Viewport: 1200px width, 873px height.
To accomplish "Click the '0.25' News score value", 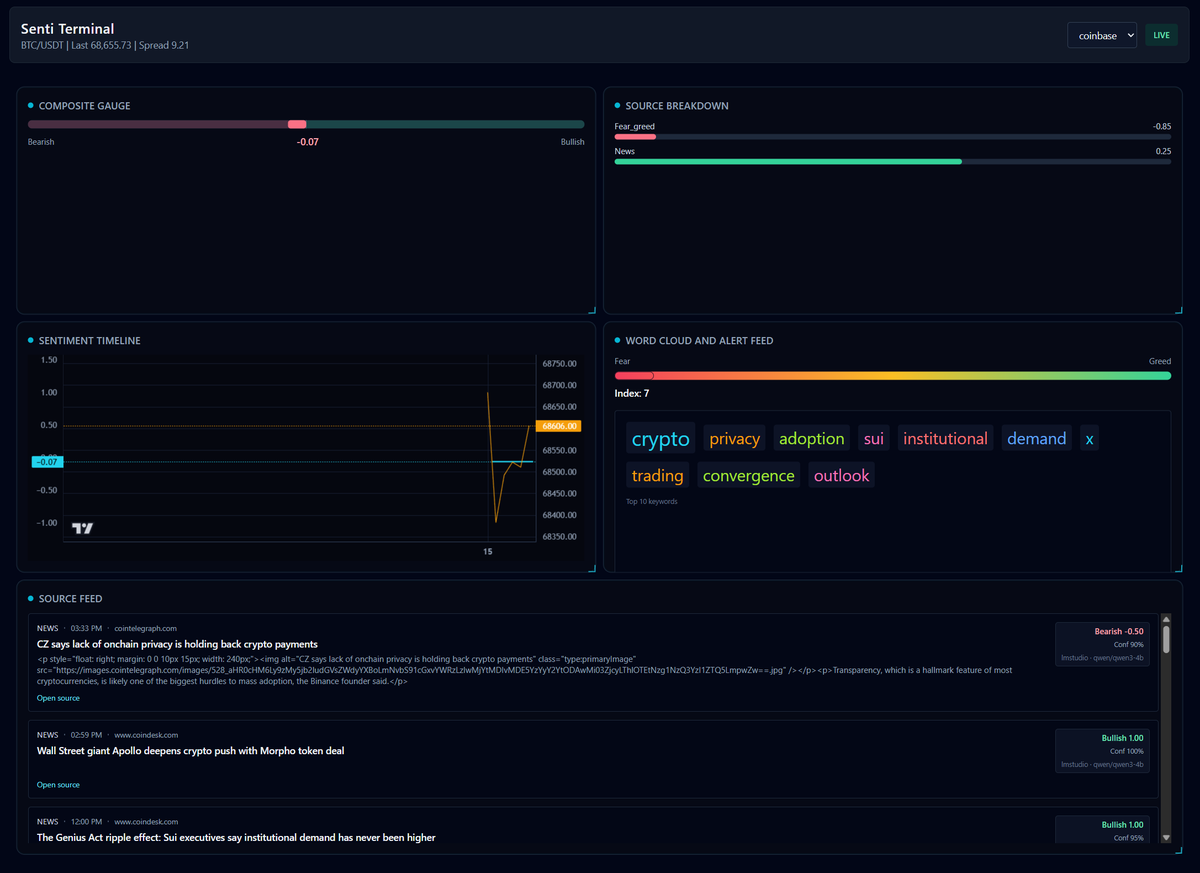I will [1163, 151].
